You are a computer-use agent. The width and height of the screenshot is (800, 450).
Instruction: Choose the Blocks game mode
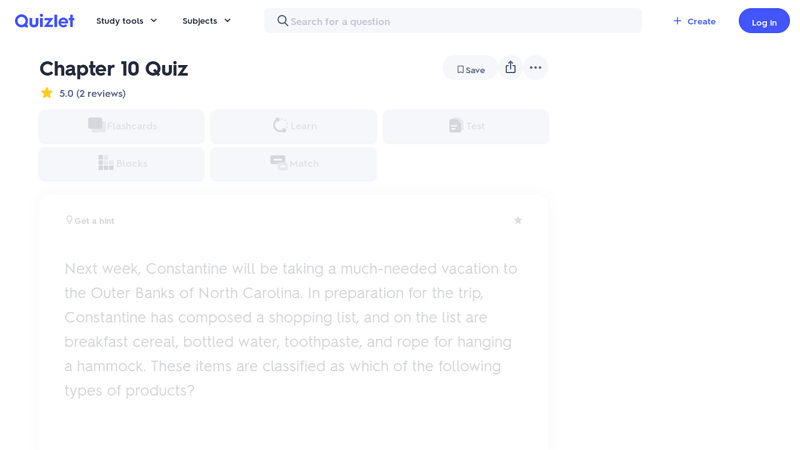(122, 164)
